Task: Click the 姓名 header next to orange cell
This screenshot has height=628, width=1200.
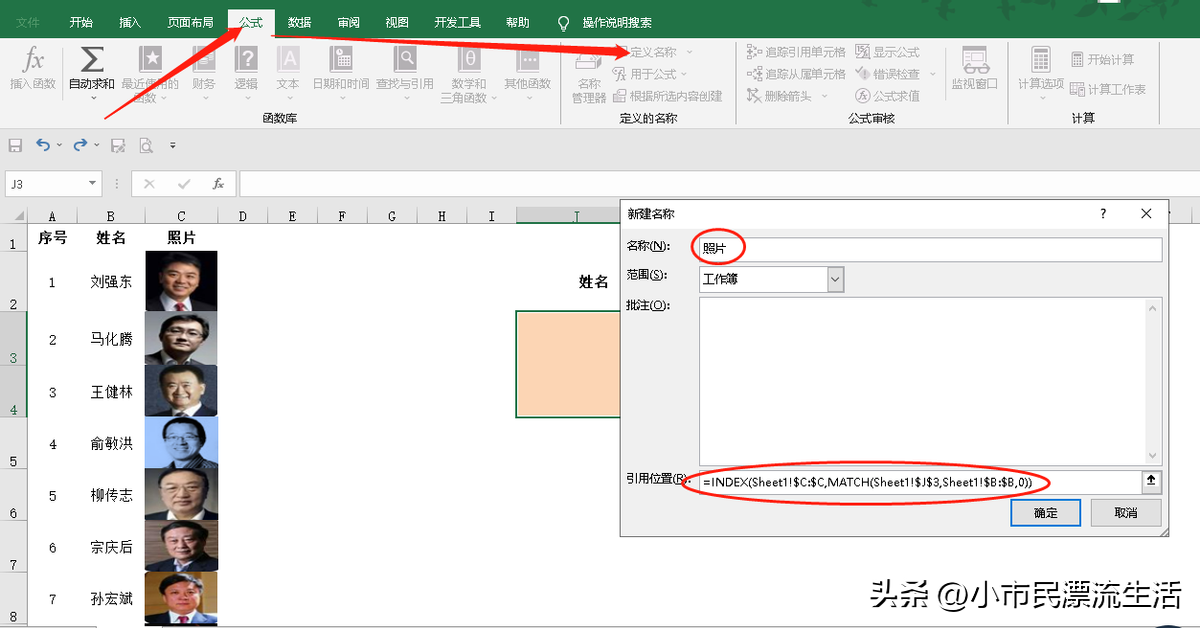Action: click(594, 282)
